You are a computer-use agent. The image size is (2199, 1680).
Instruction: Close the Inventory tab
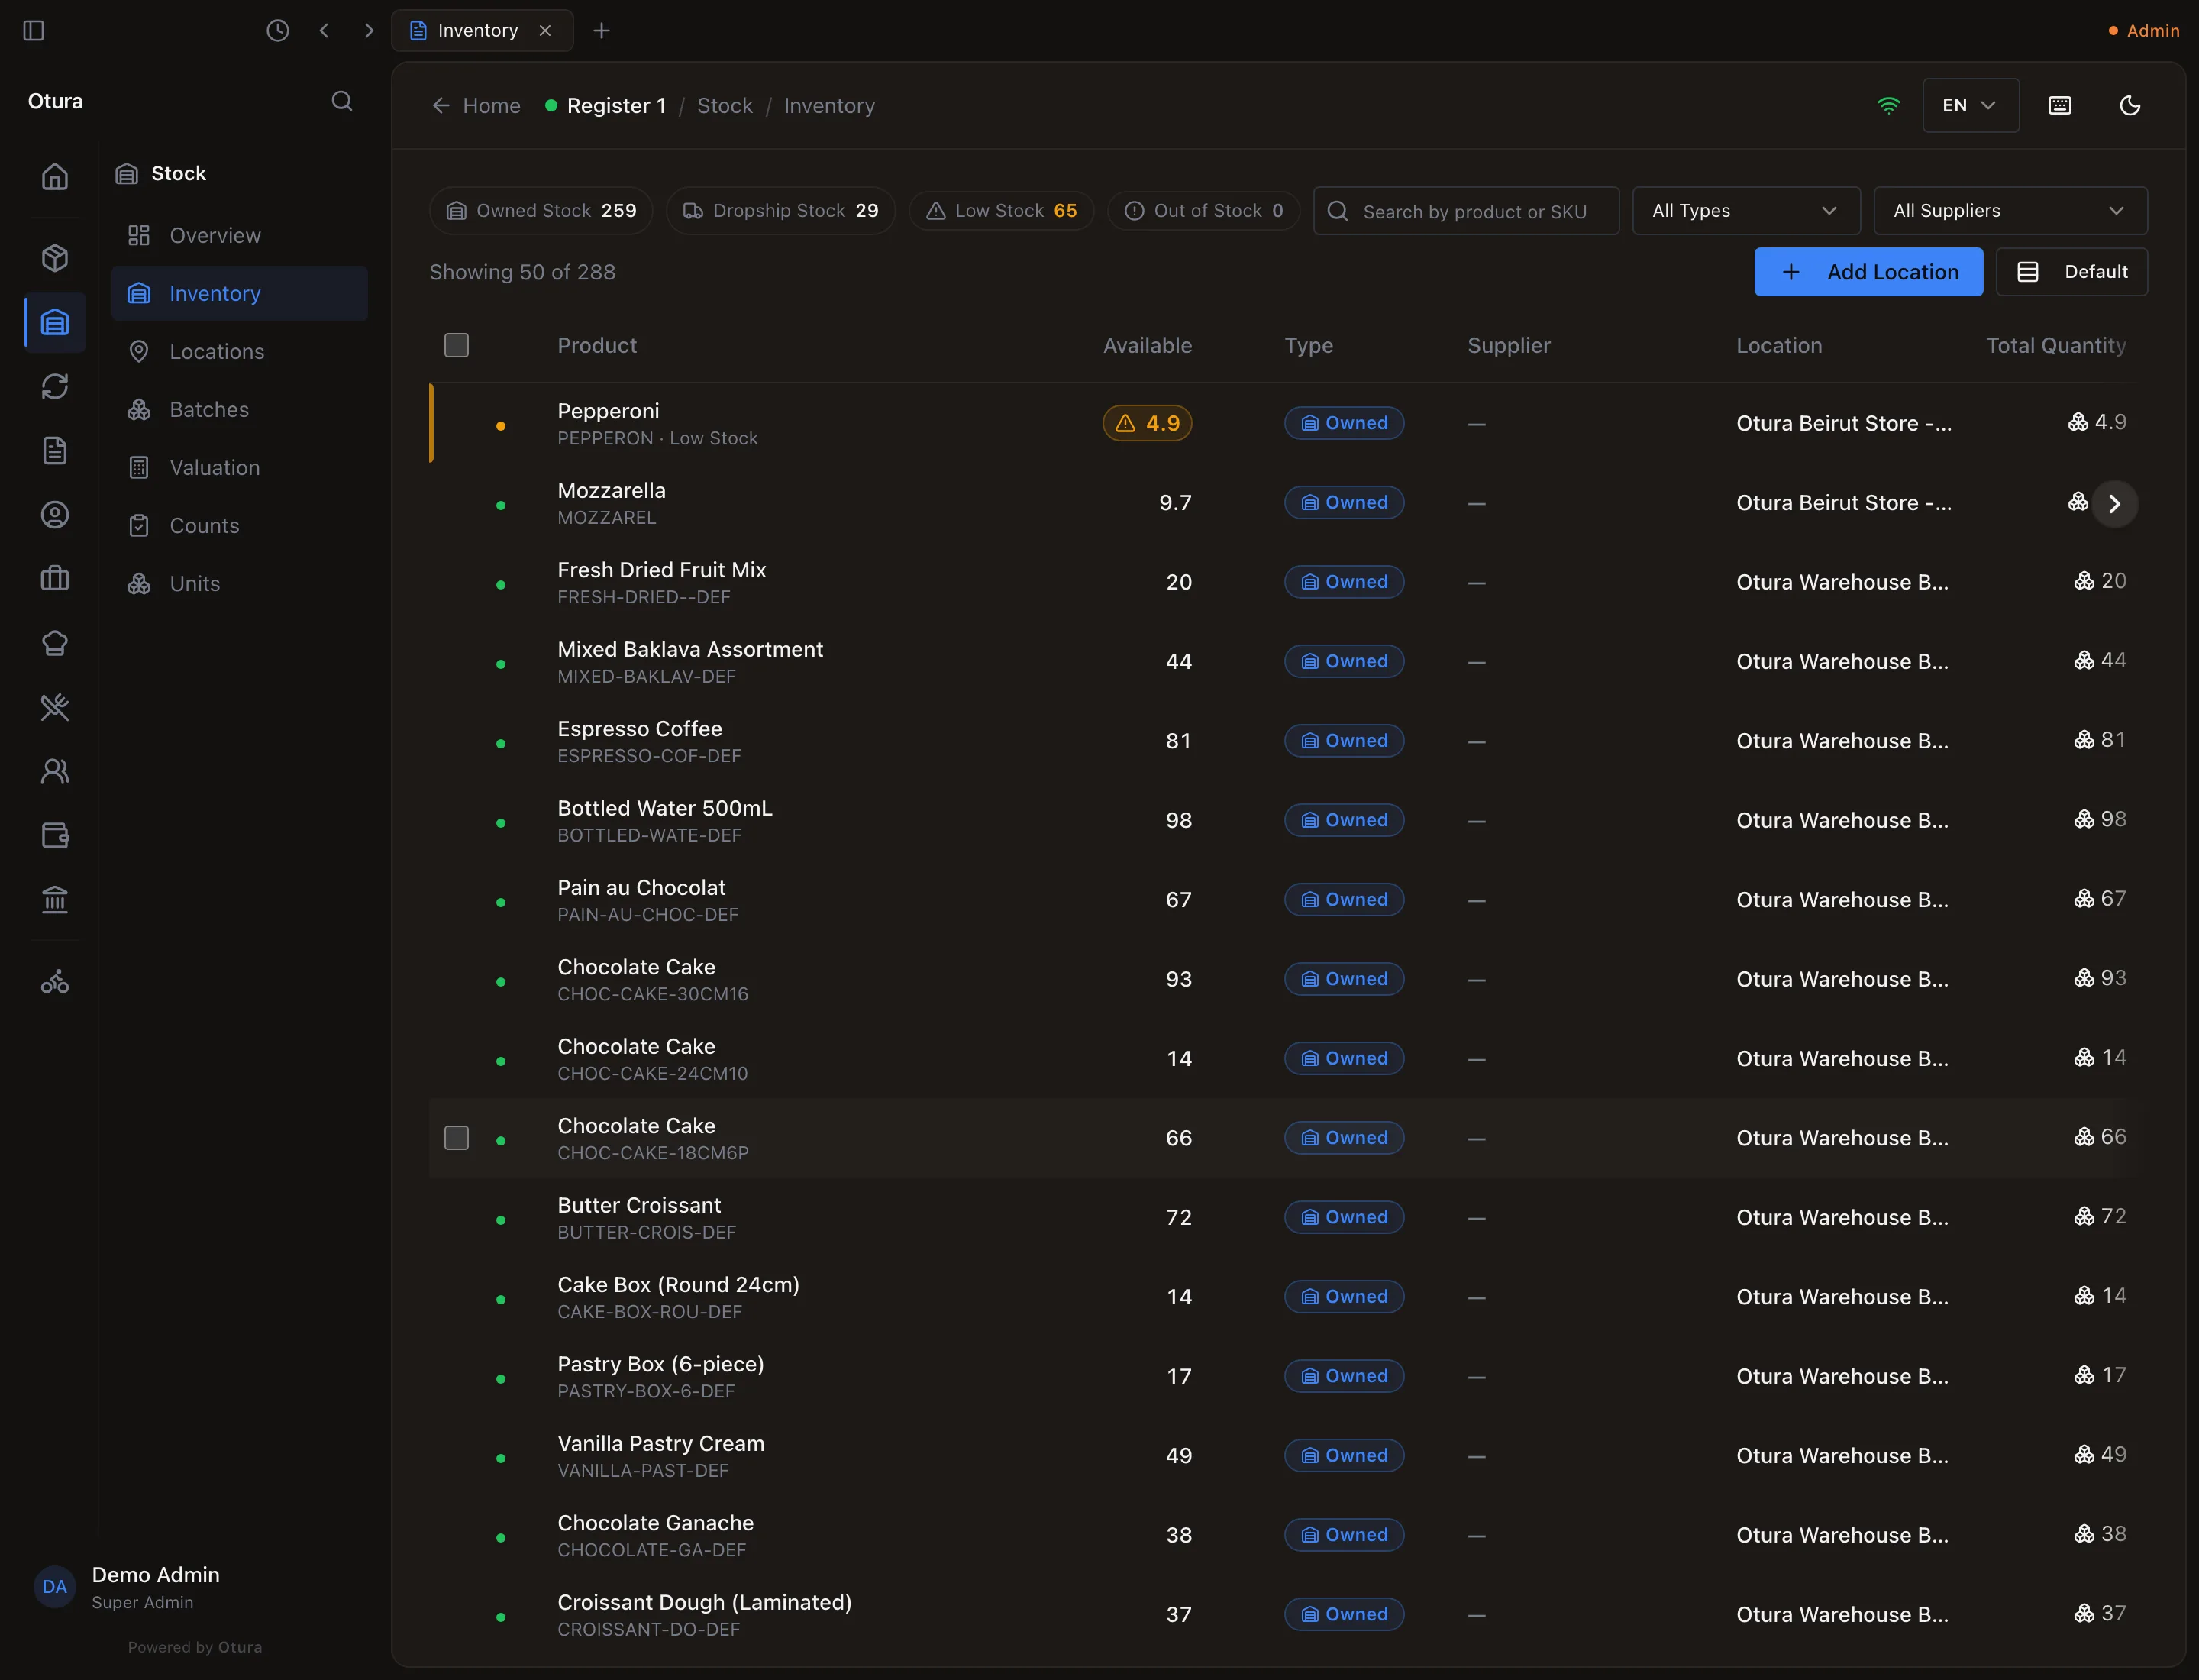(x=545, y=31)
